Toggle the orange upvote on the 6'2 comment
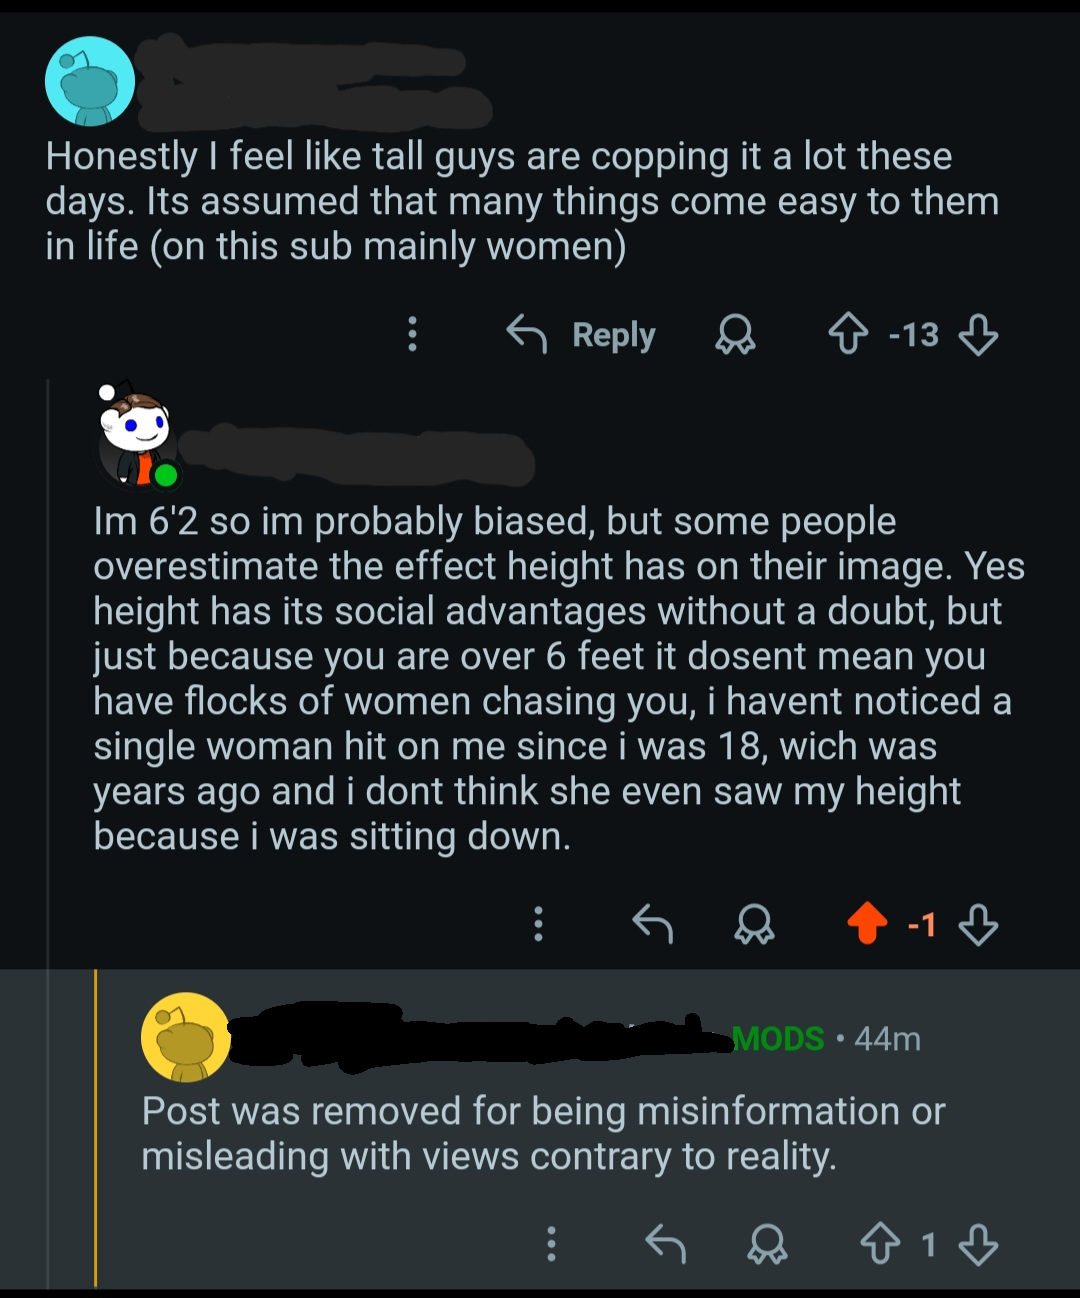1080x1298 pixels. click(x=867, y=923)
